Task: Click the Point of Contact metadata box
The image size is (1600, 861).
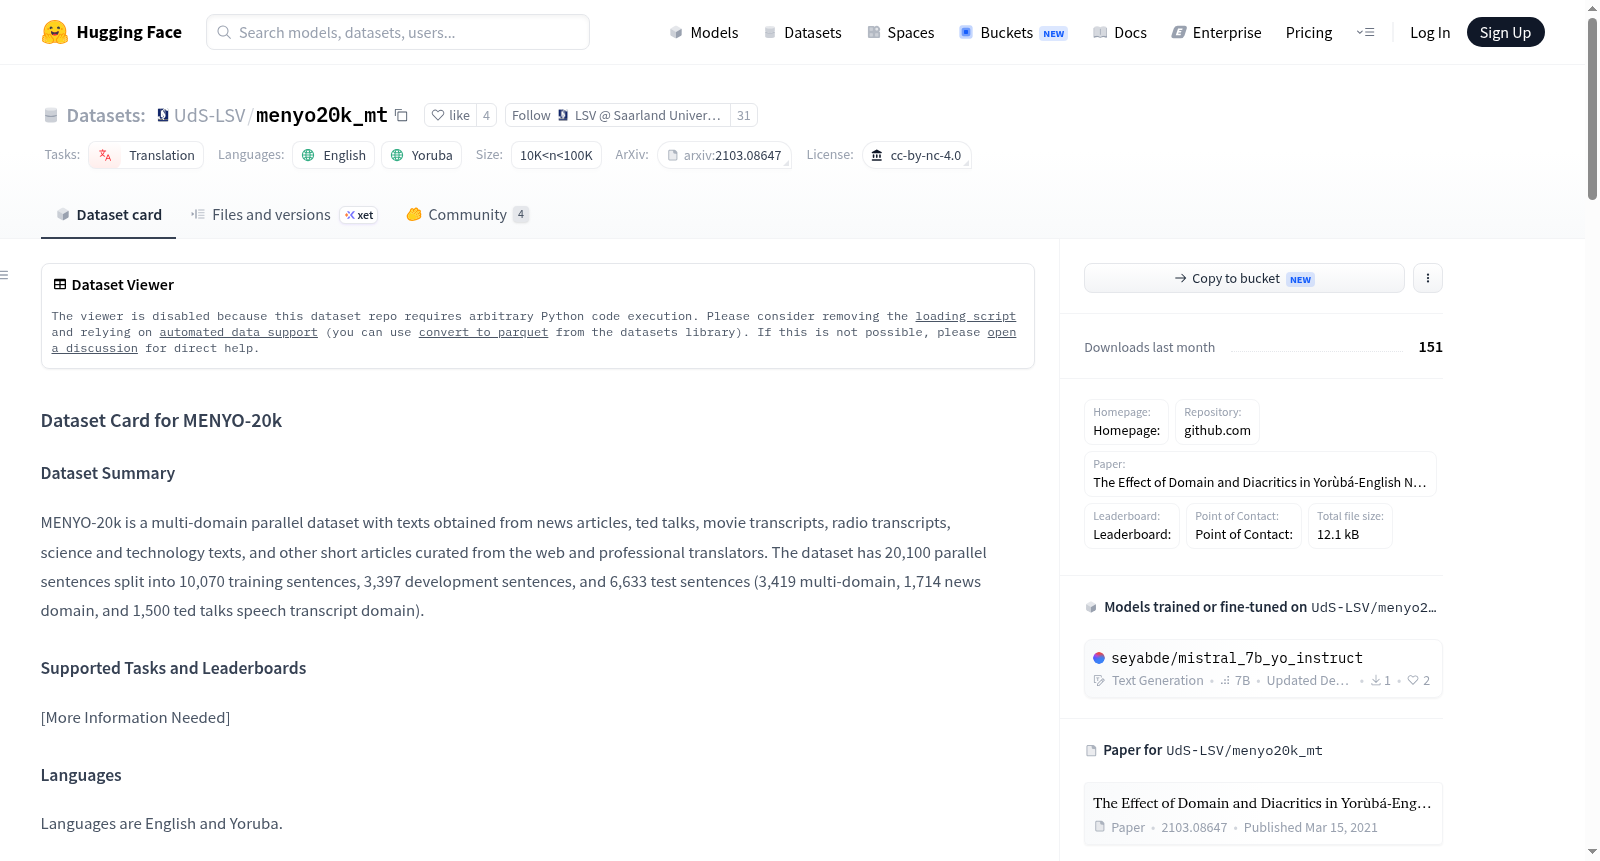Action: [1244, 525]
